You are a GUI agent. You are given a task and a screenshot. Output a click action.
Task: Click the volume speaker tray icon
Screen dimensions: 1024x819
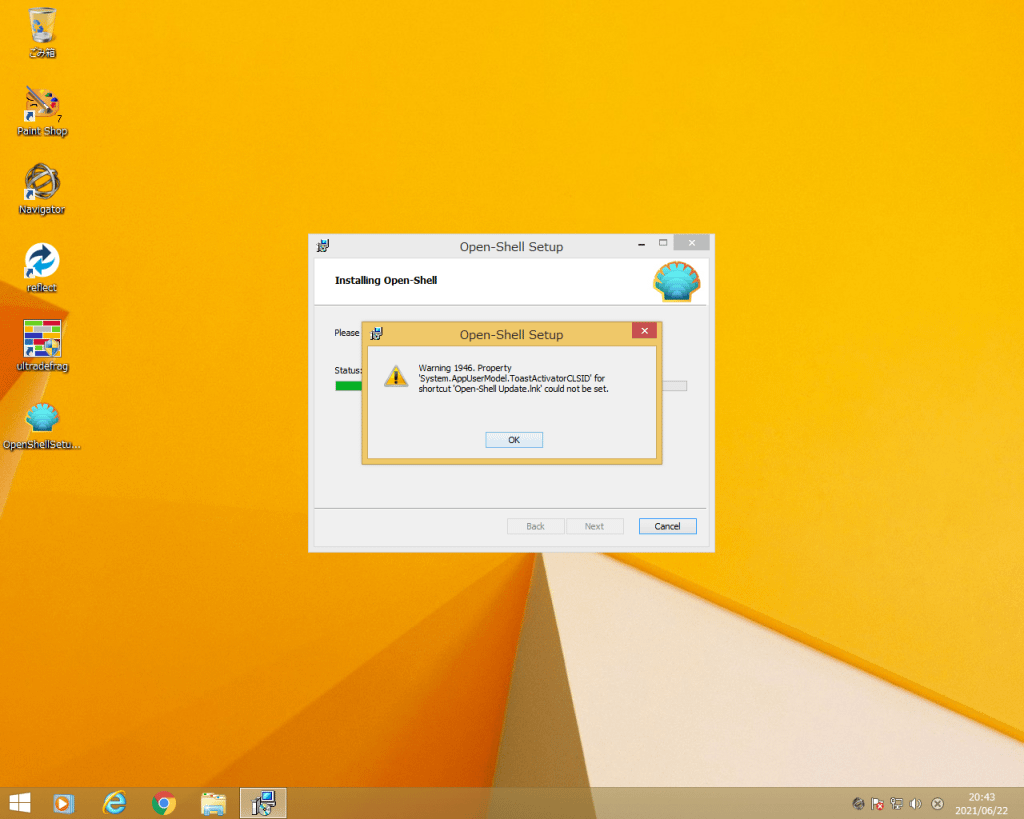pos(916,804)
